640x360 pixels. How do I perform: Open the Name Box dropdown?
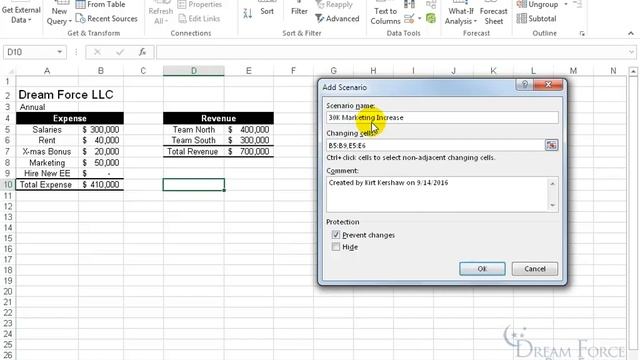(x=60, y=52)
